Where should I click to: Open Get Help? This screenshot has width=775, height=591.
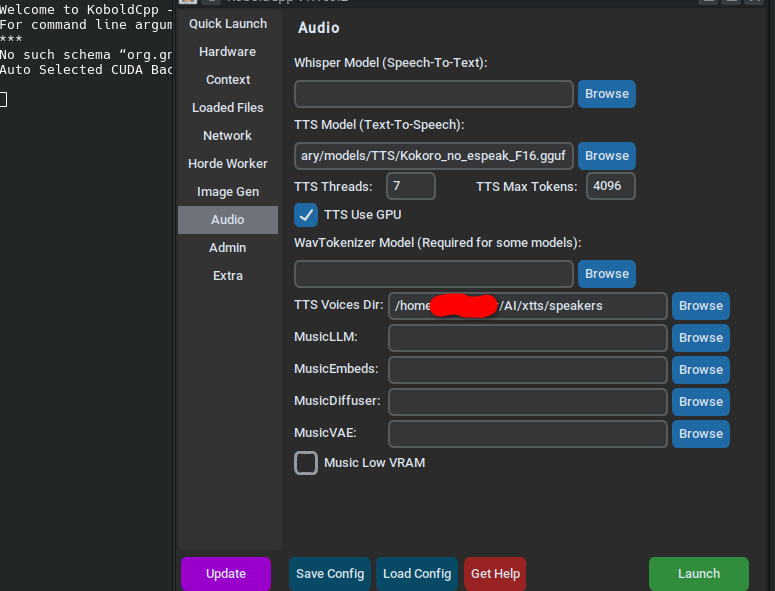[x=495, y=574]
